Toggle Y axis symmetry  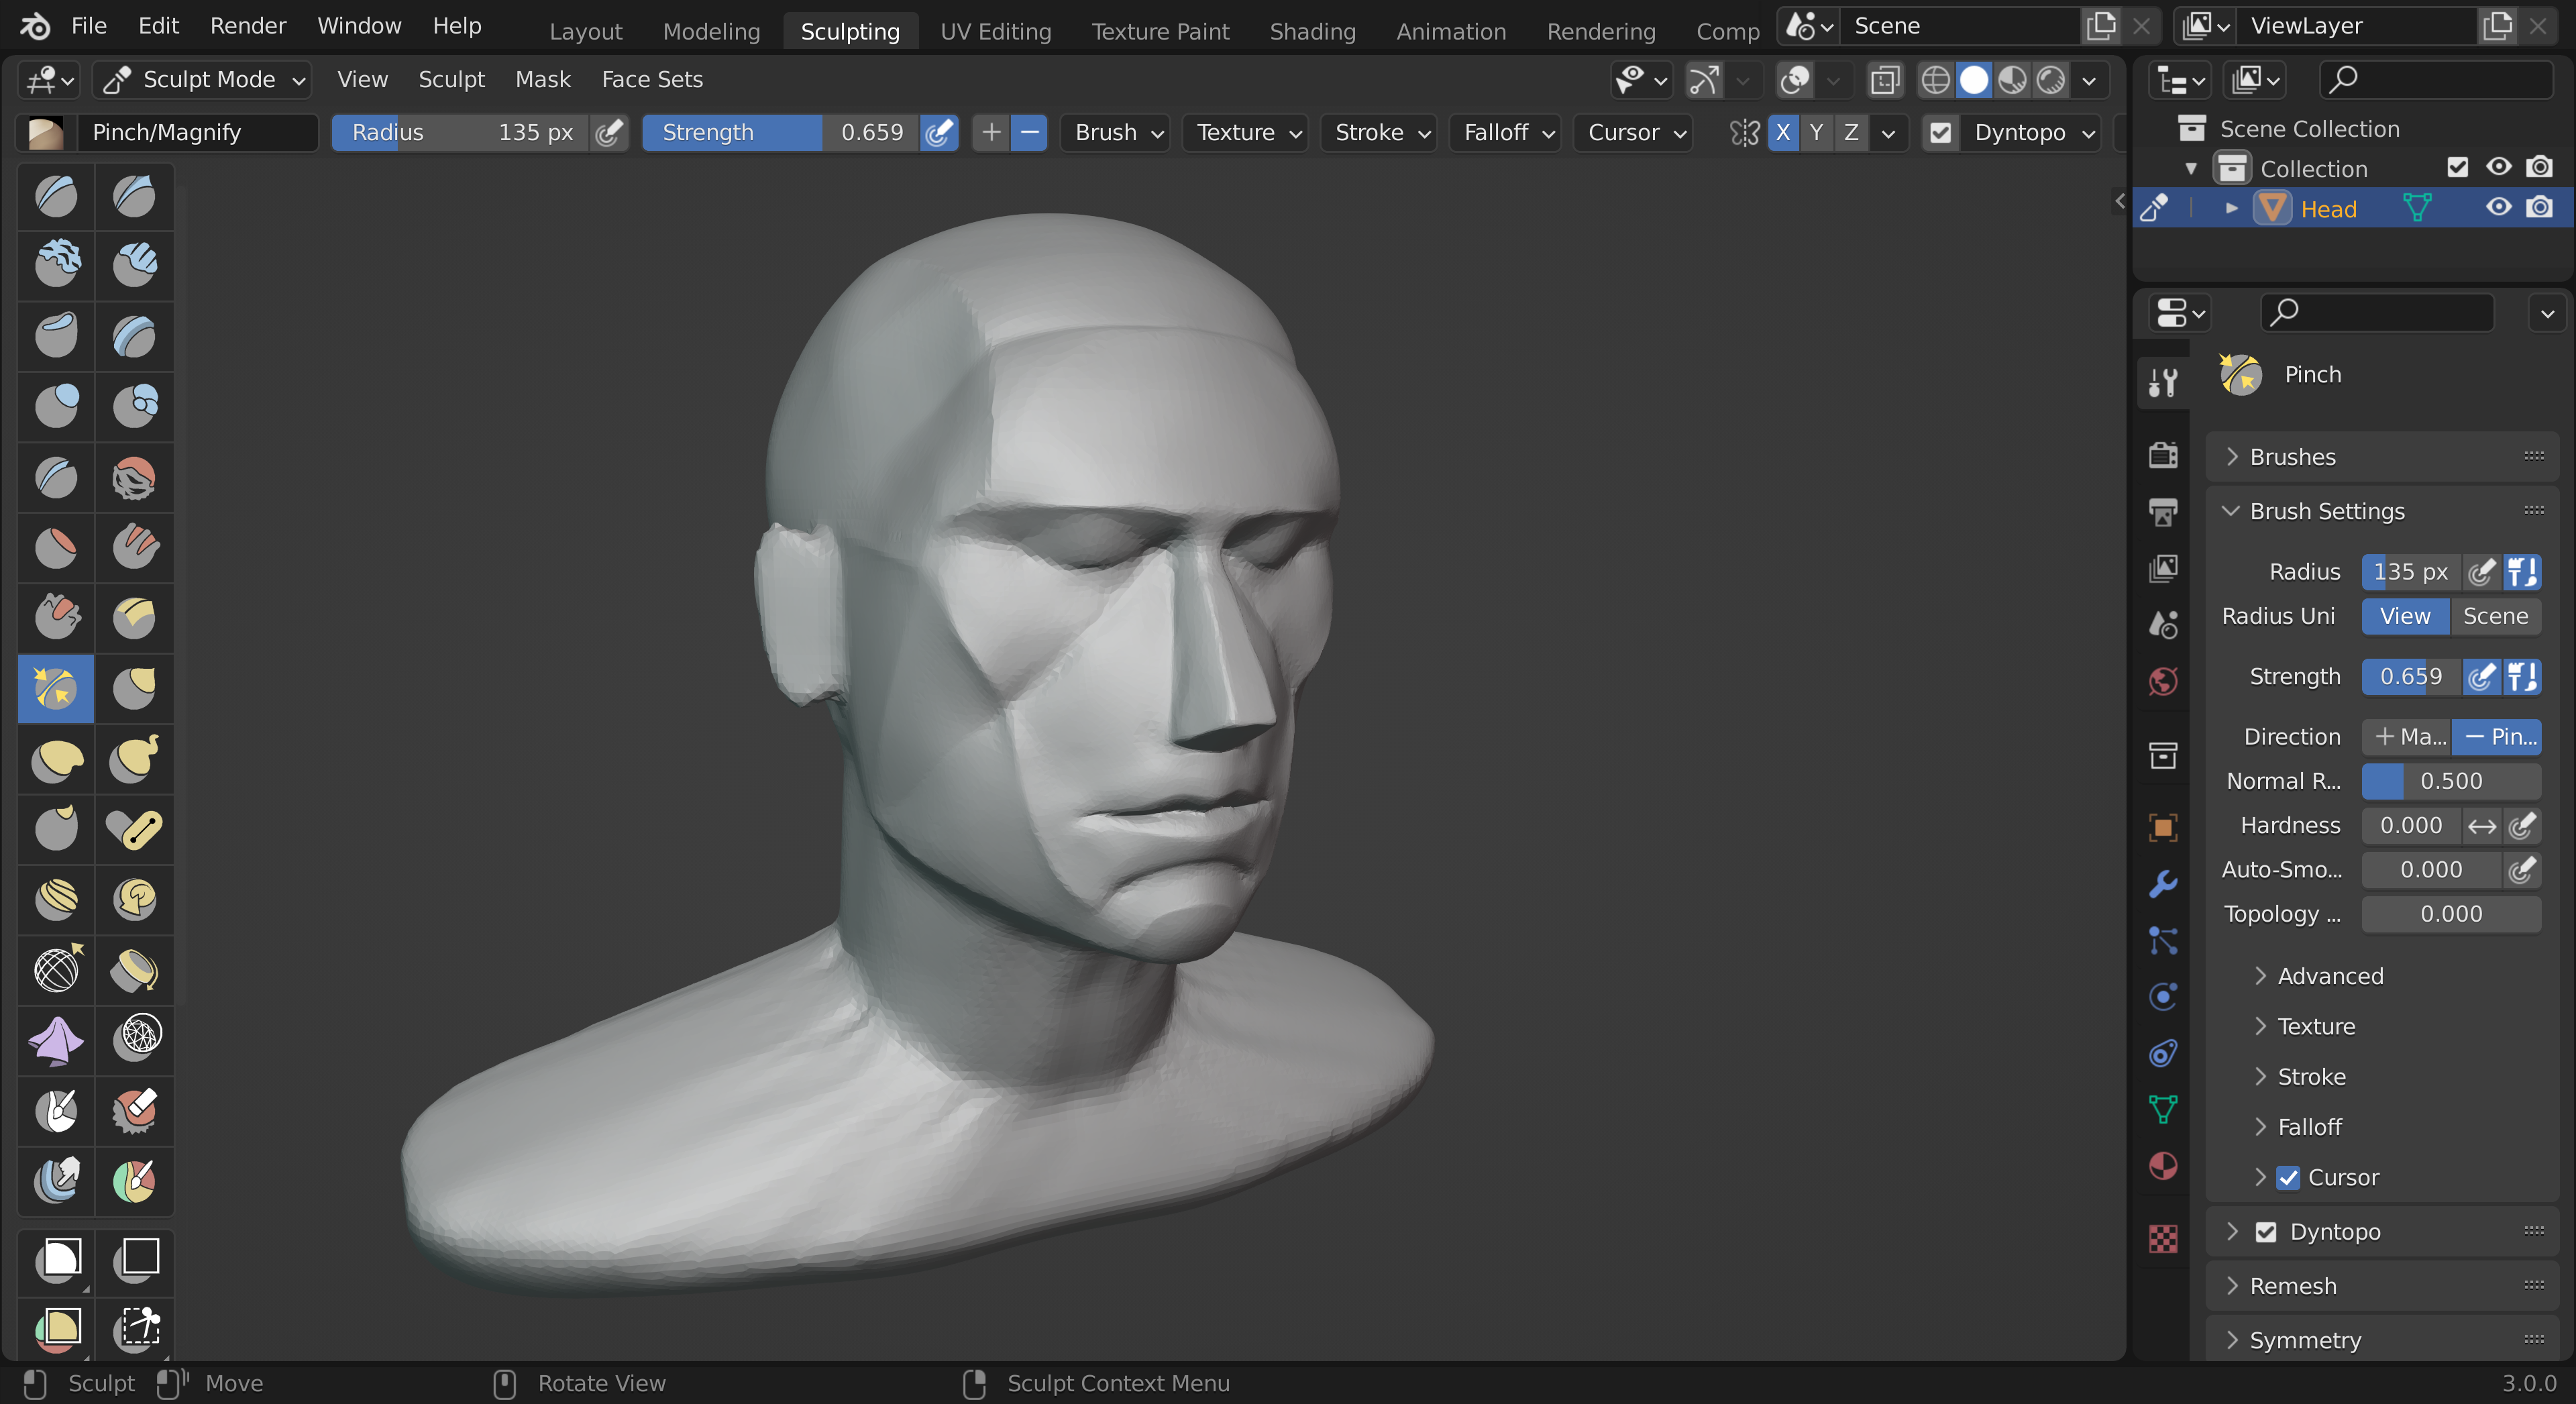pyautogui.click(x=1817, y=133)
